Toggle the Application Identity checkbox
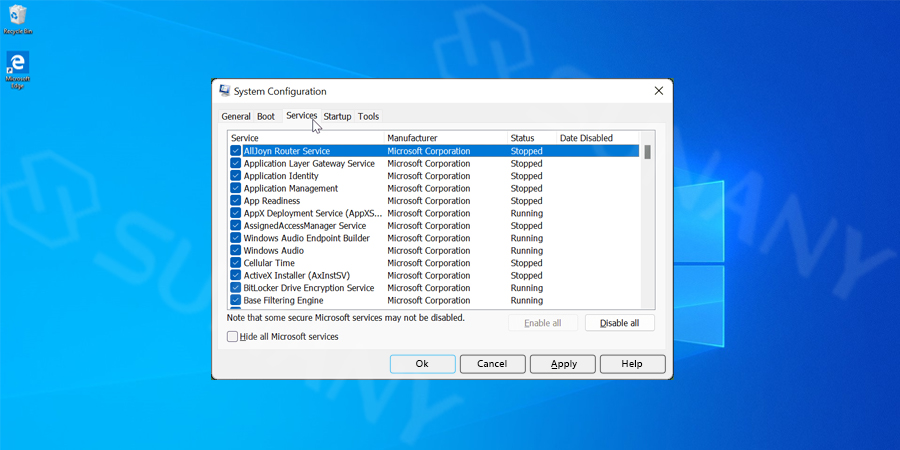 click(x=235, y=176)
